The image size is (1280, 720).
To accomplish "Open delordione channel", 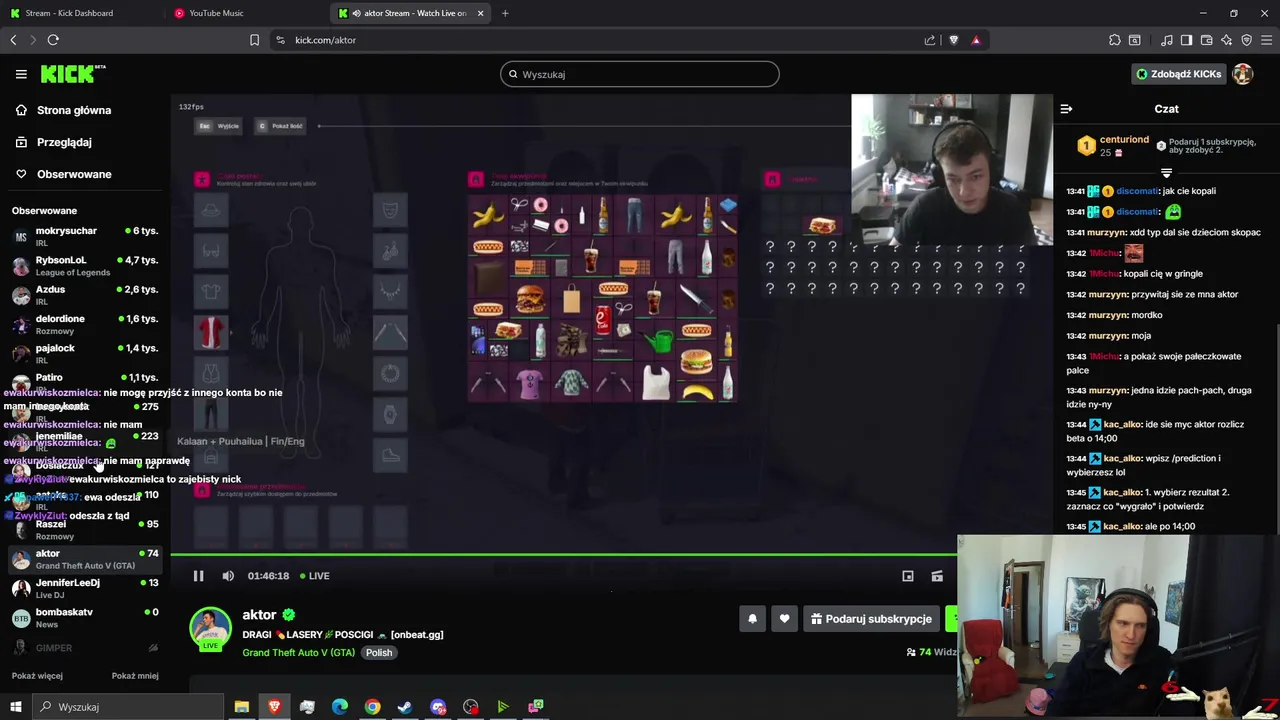I will [85, 324].
